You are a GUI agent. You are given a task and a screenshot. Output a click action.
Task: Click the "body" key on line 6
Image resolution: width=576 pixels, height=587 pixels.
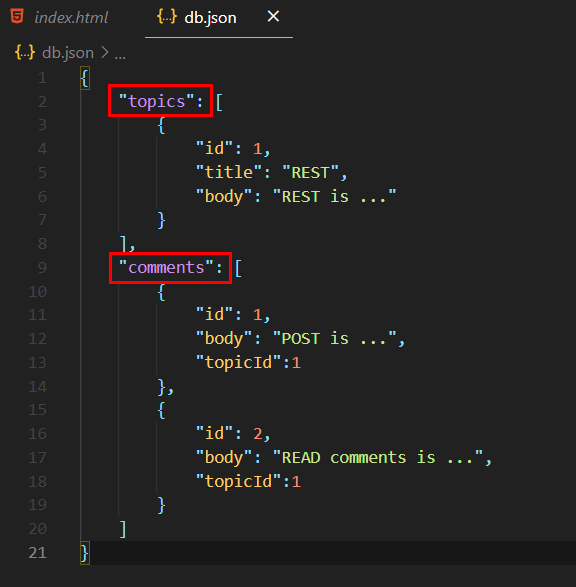pyautogui.click(x=224, y=196)
